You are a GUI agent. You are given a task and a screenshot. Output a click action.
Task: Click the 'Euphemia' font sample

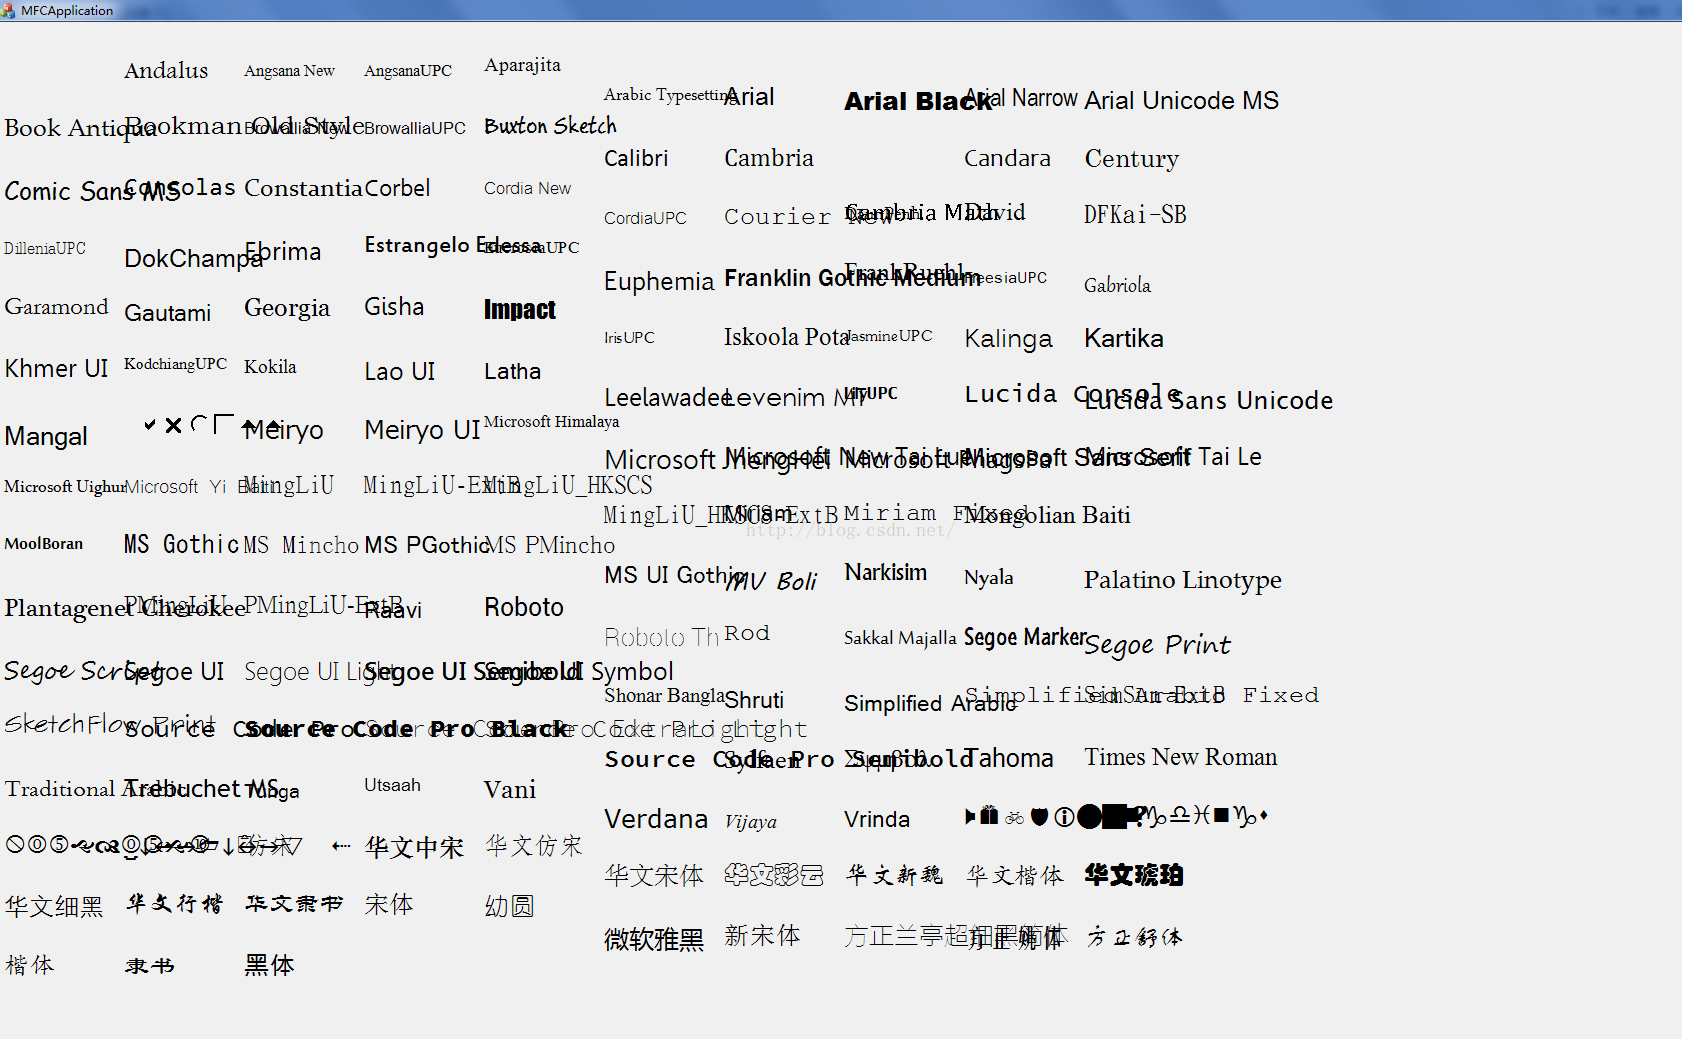coord(659,282)
